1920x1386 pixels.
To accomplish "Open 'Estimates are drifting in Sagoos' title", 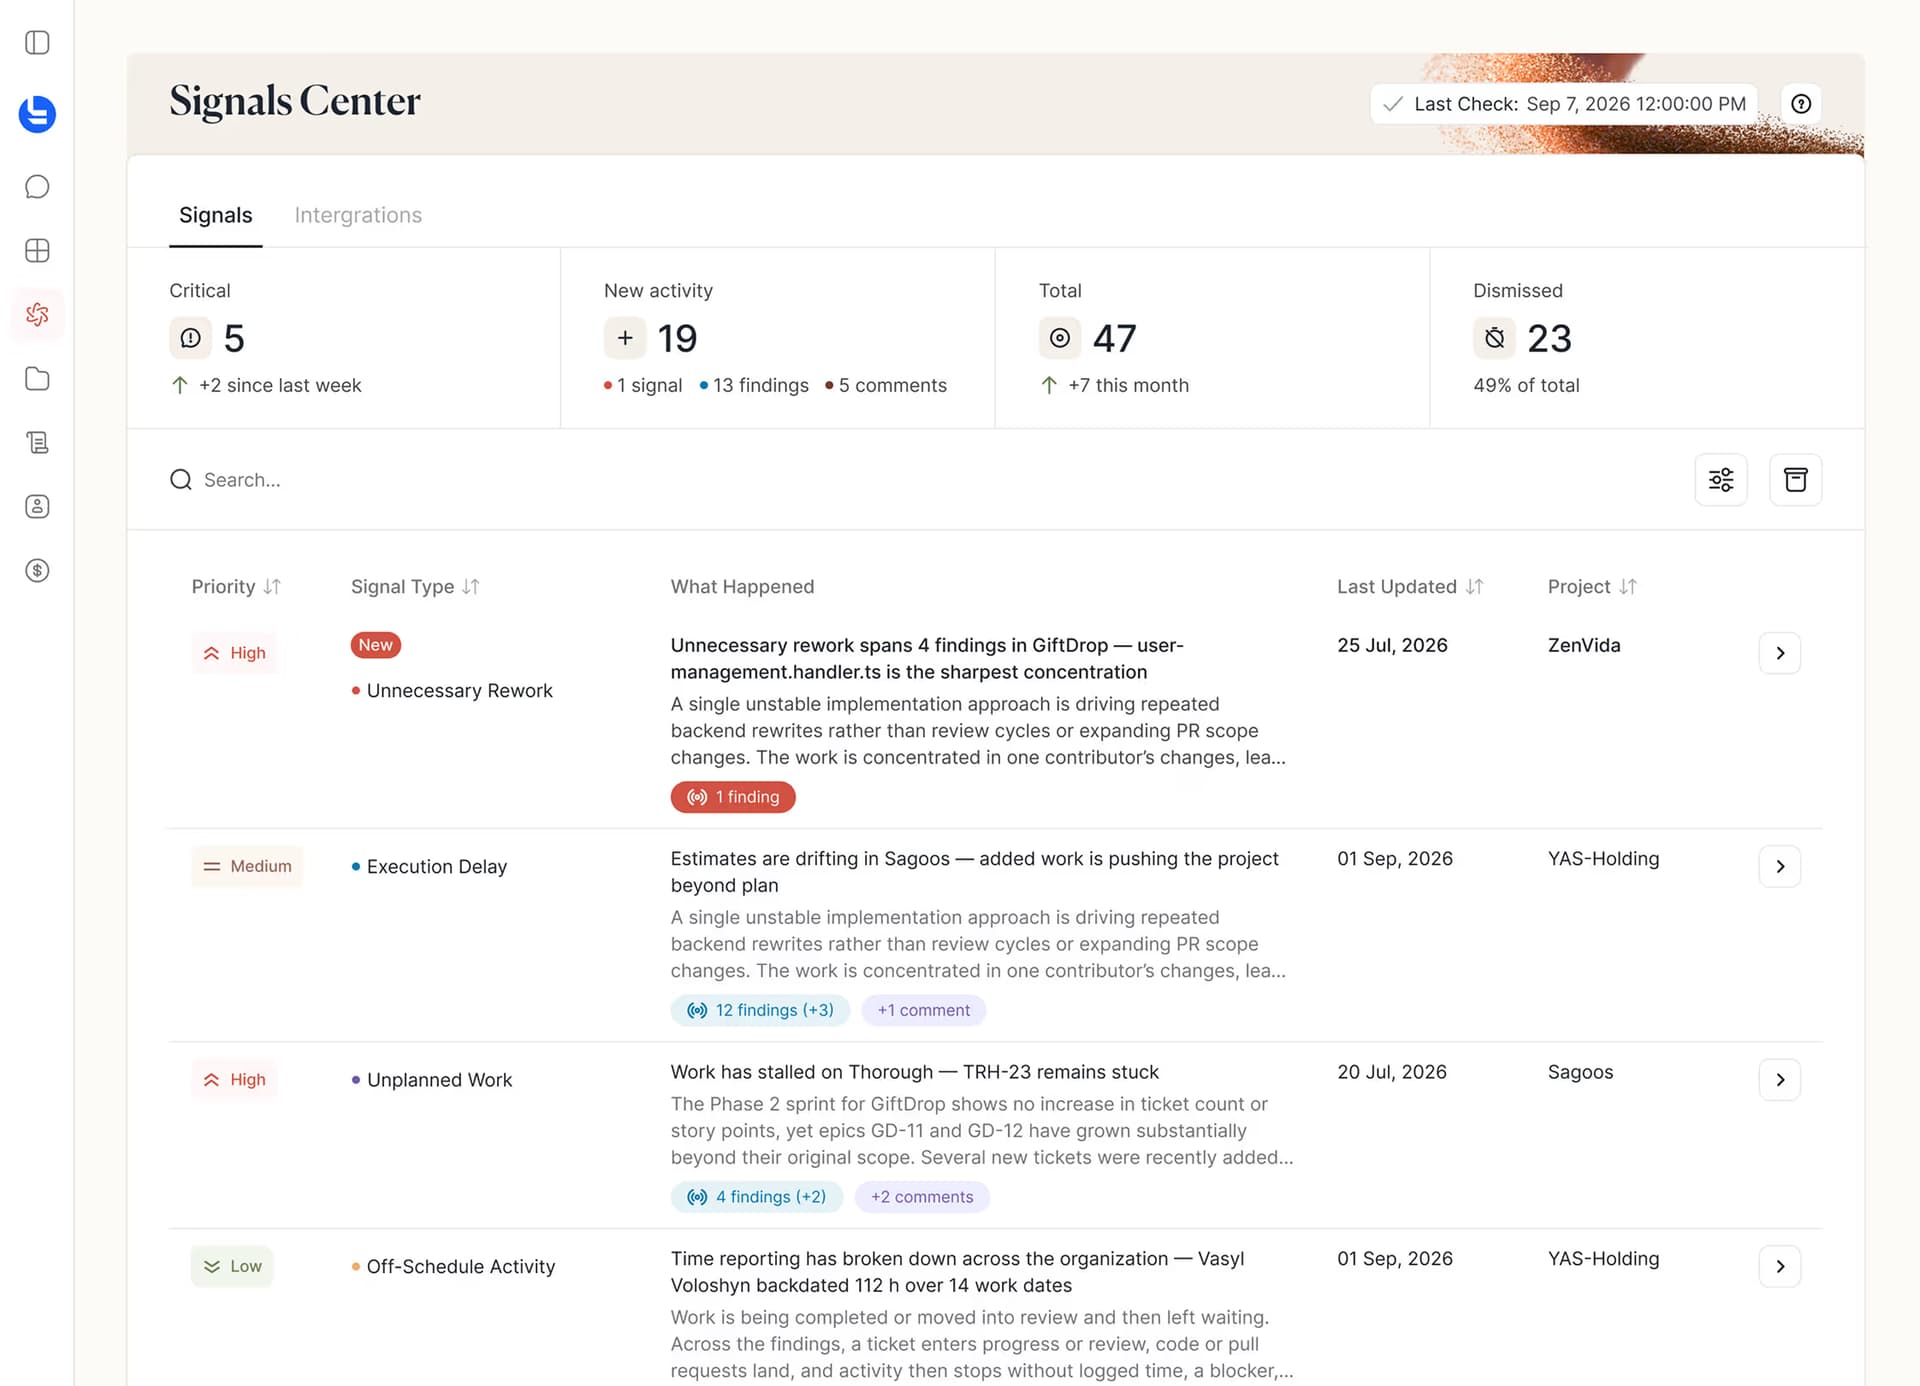I will pyautogui.click(x=975, y=872).
